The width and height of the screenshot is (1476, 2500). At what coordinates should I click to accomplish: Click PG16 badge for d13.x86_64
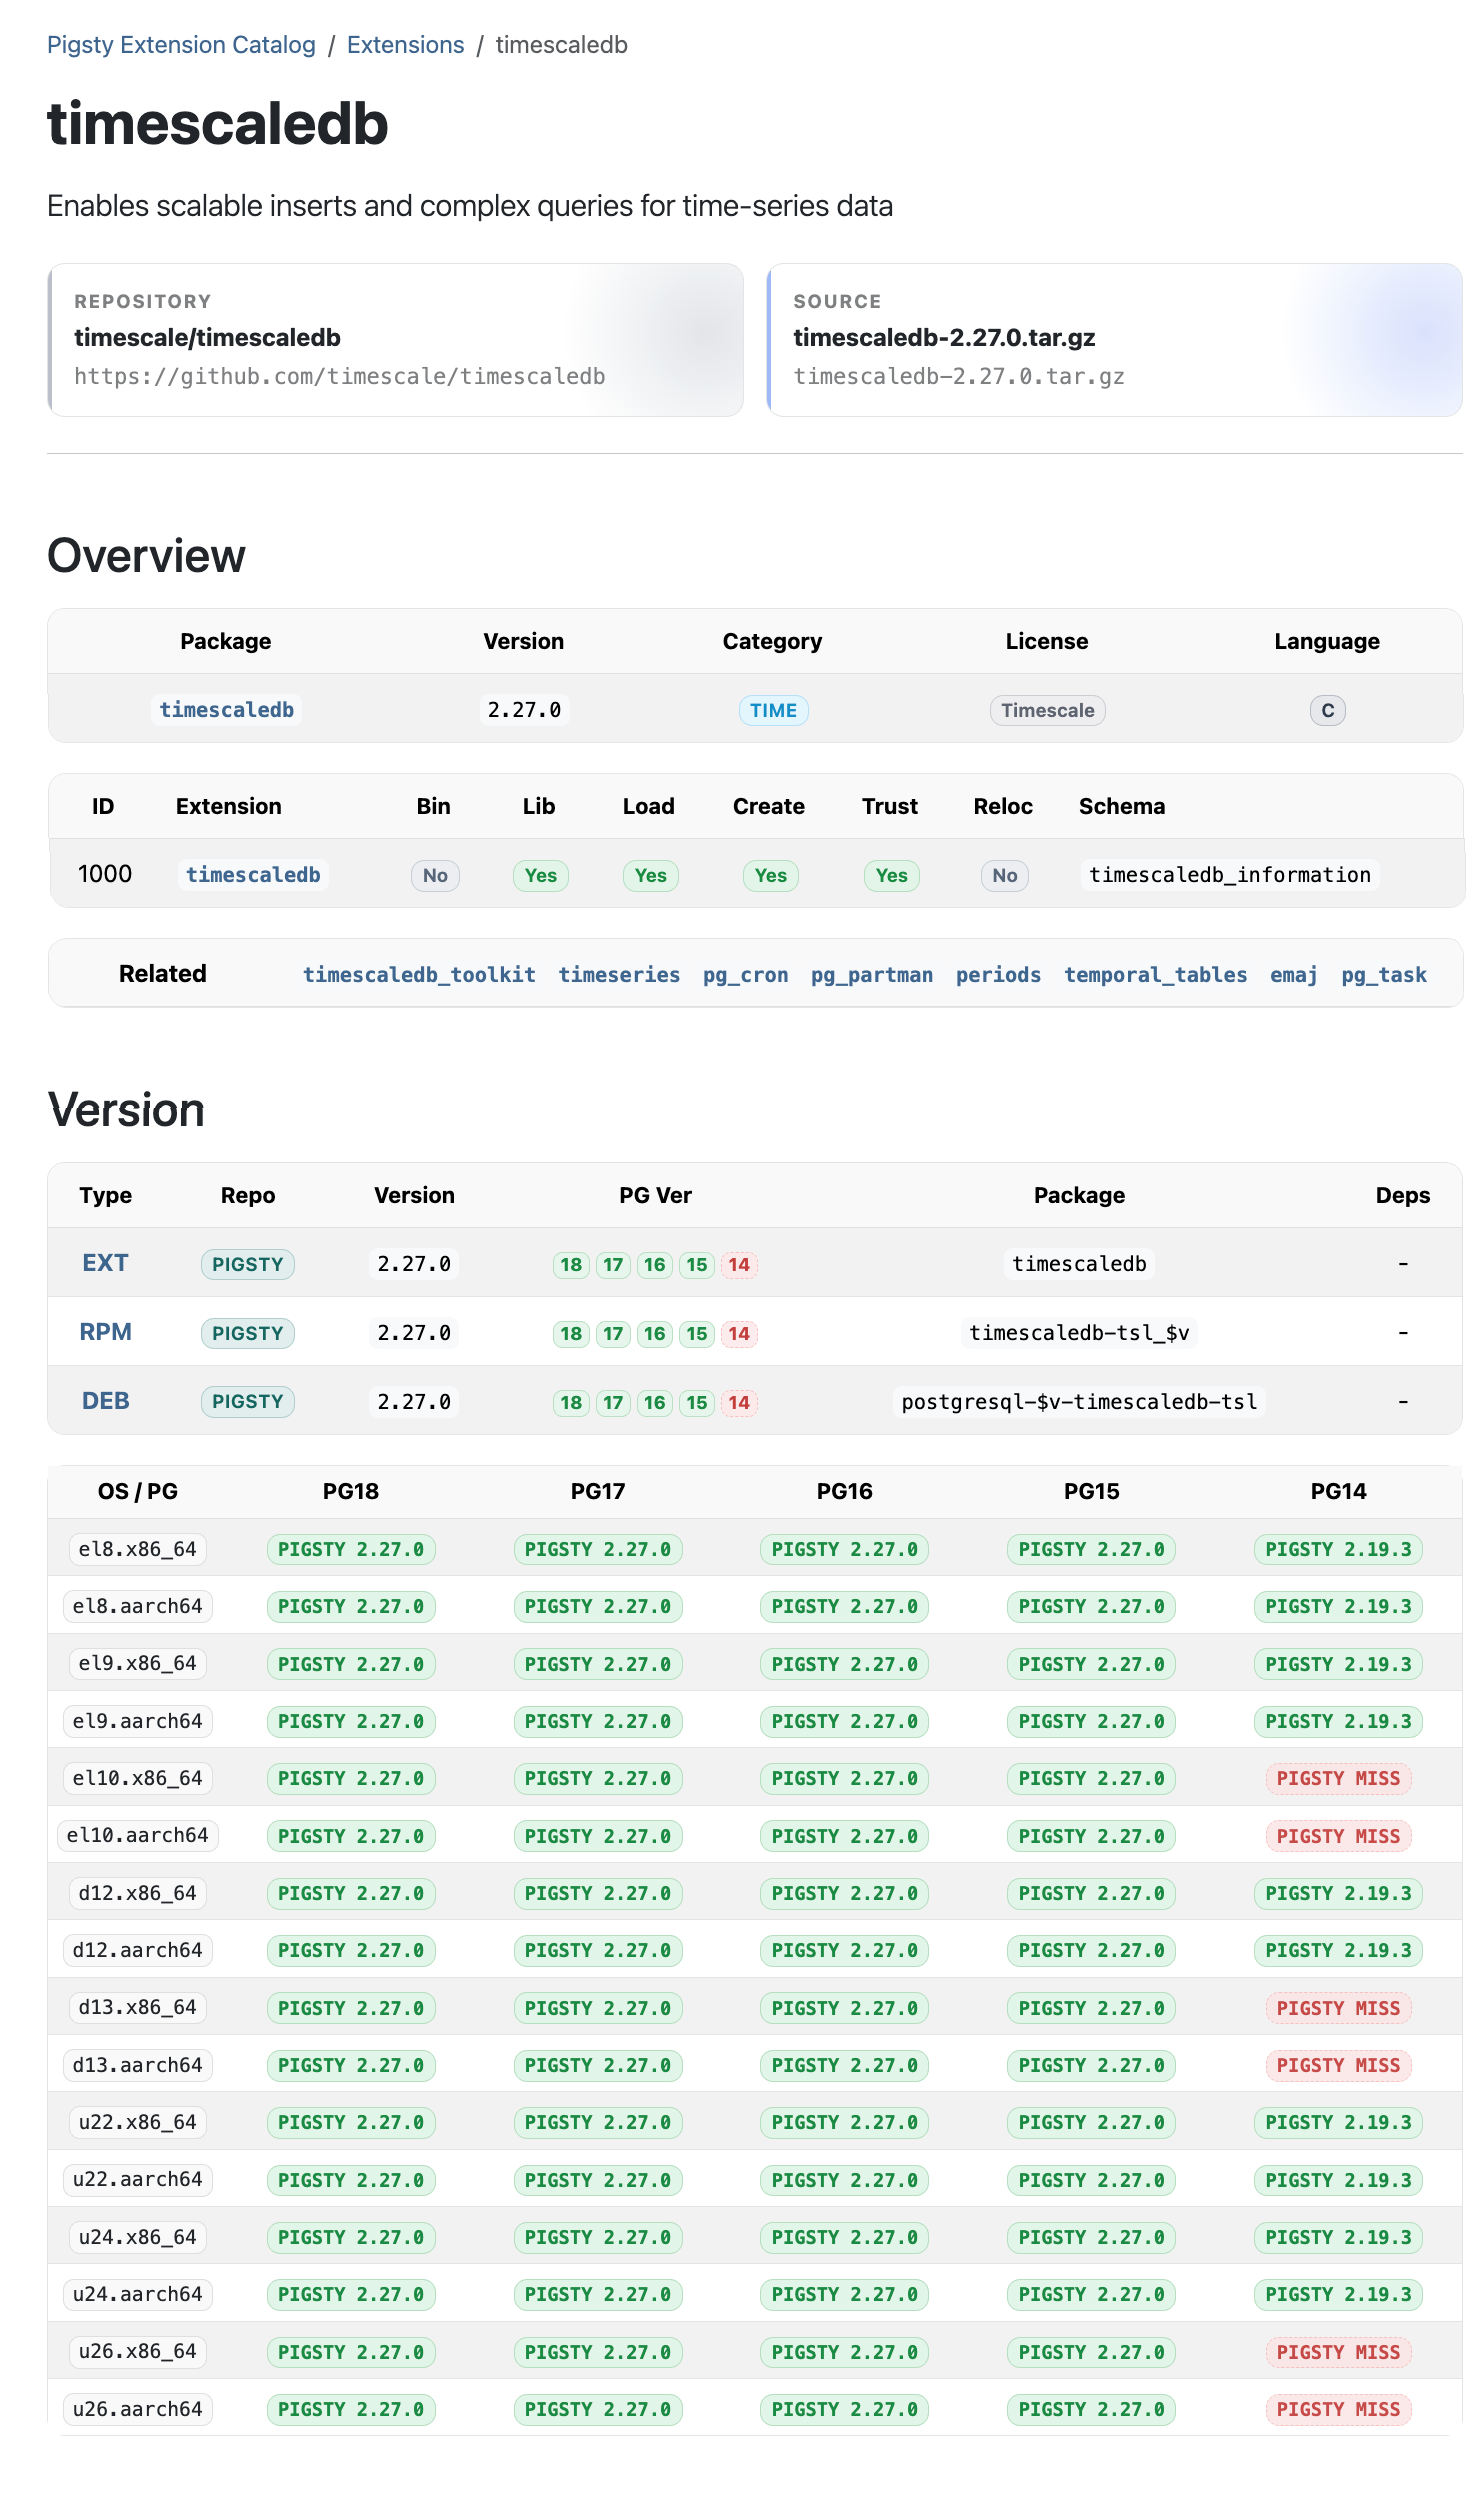pos(845,2009)
